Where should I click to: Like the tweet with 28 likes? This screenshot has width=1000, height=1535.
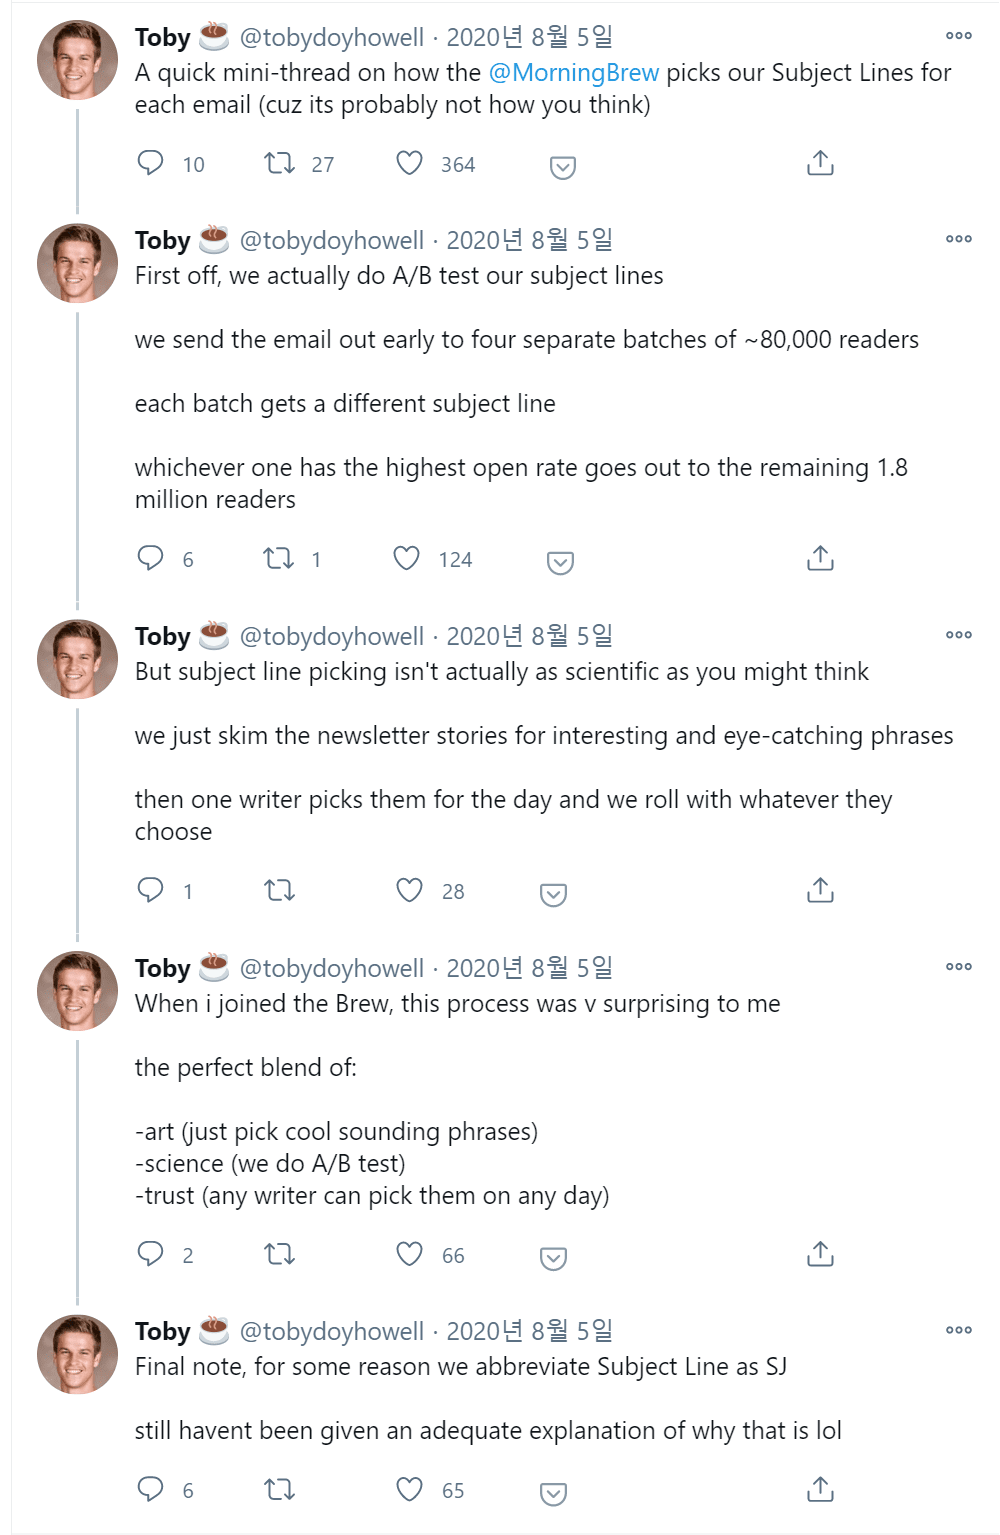point(410,890)
